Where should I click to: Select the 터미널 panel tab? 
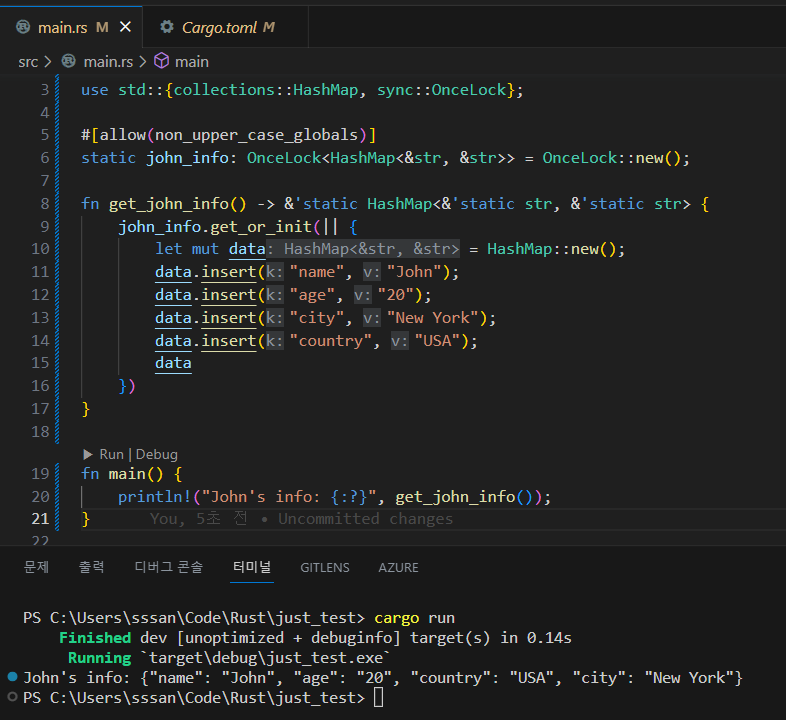(251, 567)
